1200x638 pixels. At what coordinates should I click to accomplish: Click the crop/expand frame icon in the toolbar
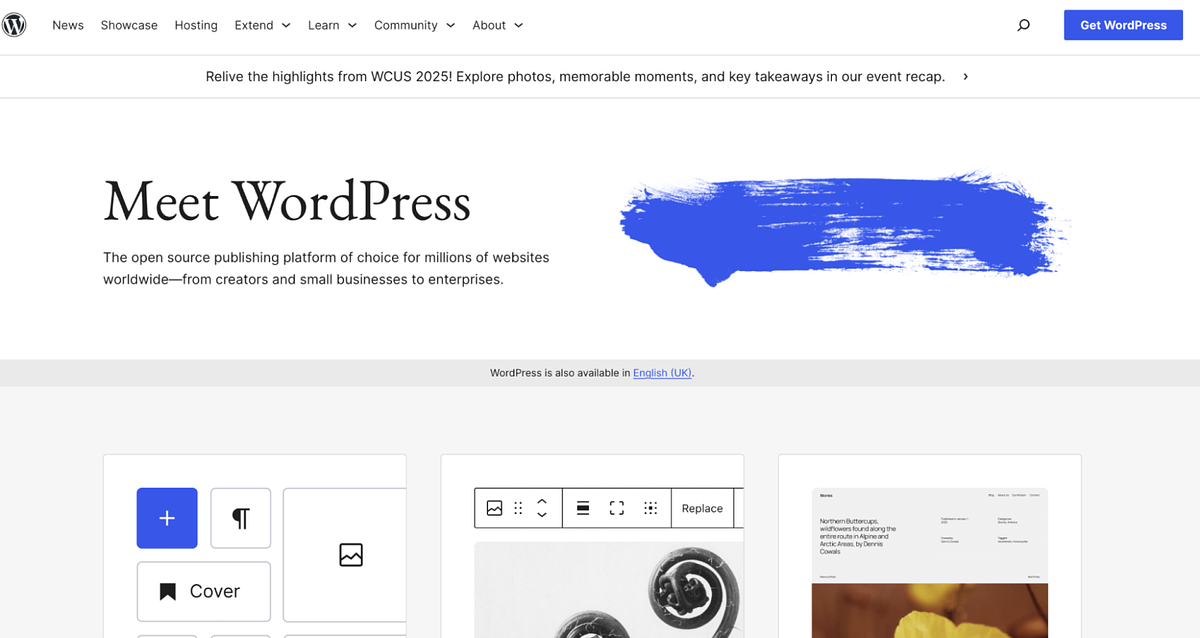coord(616,508)
